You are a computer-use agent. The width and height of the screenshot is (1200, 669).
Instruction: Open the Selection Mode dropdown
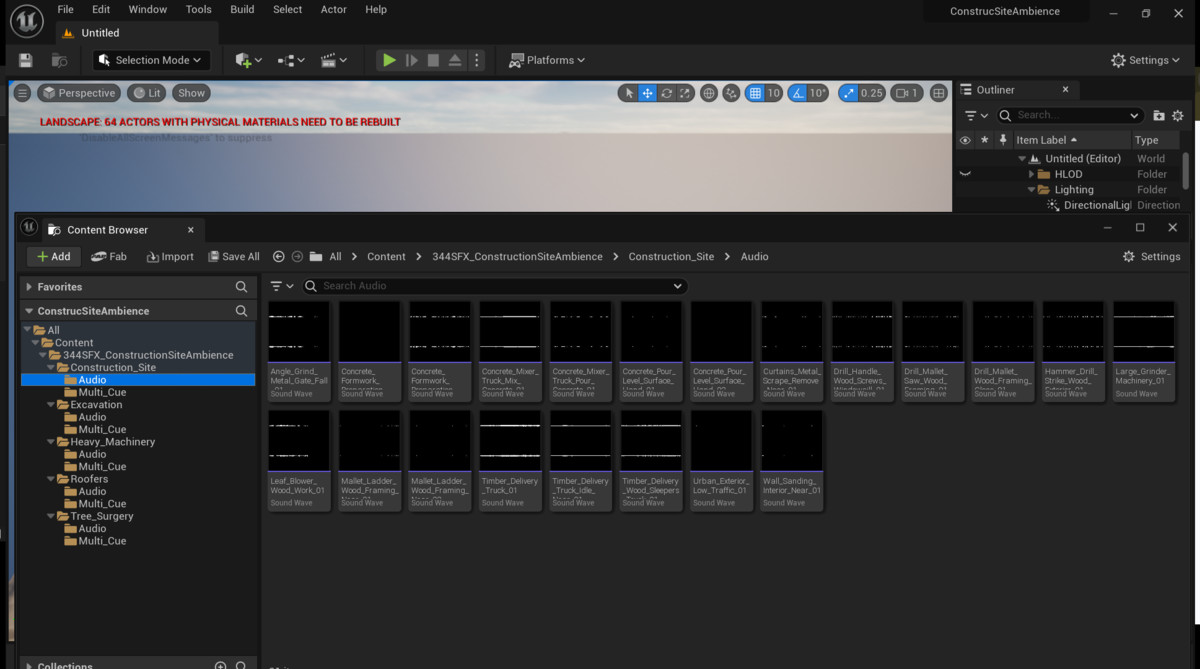152,60
